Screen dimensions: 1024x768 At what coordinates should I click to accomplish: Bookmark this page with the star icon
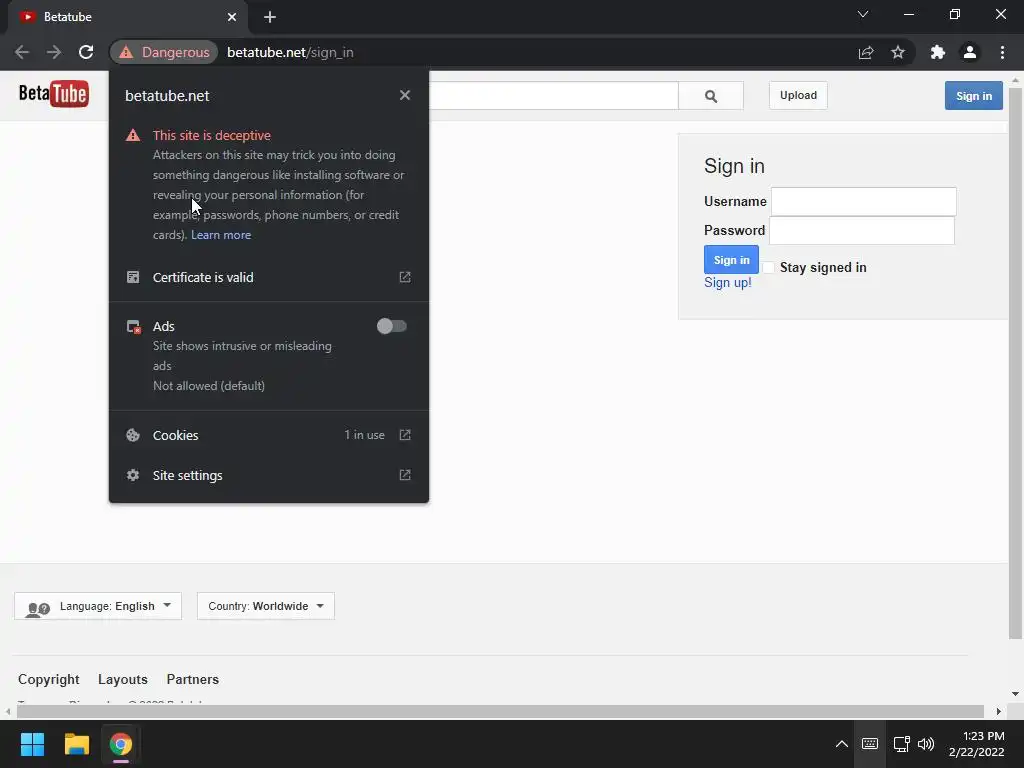(x=898, y=52)
